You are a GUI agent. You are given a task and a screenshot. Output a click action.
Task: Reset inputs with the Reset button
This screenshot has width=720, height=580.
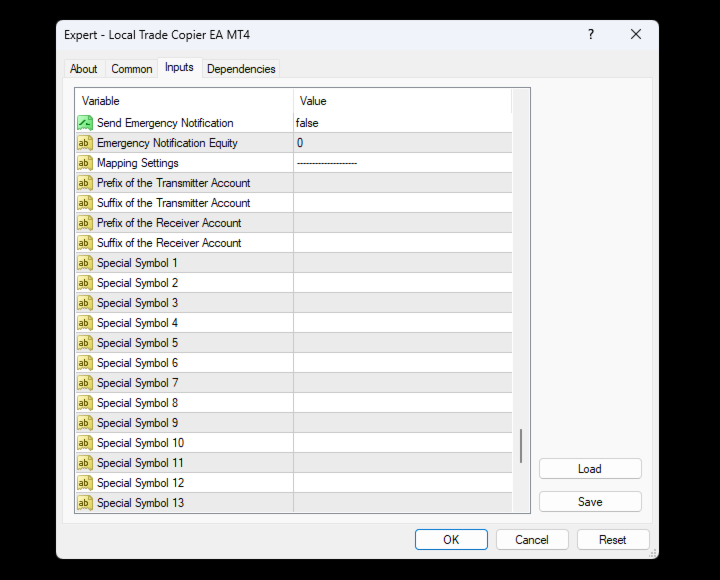click(x=613, y=540)
